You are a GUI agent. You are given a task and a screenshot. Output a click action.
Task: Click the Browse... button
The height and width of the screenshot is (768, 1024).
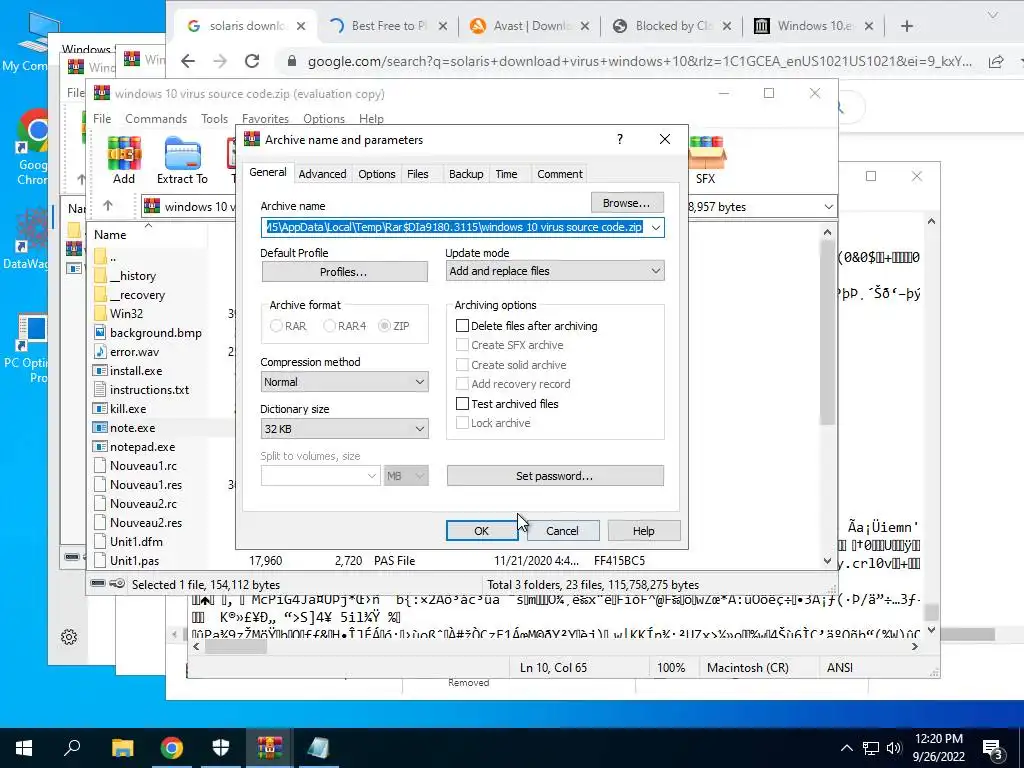[x=626, y=203]
